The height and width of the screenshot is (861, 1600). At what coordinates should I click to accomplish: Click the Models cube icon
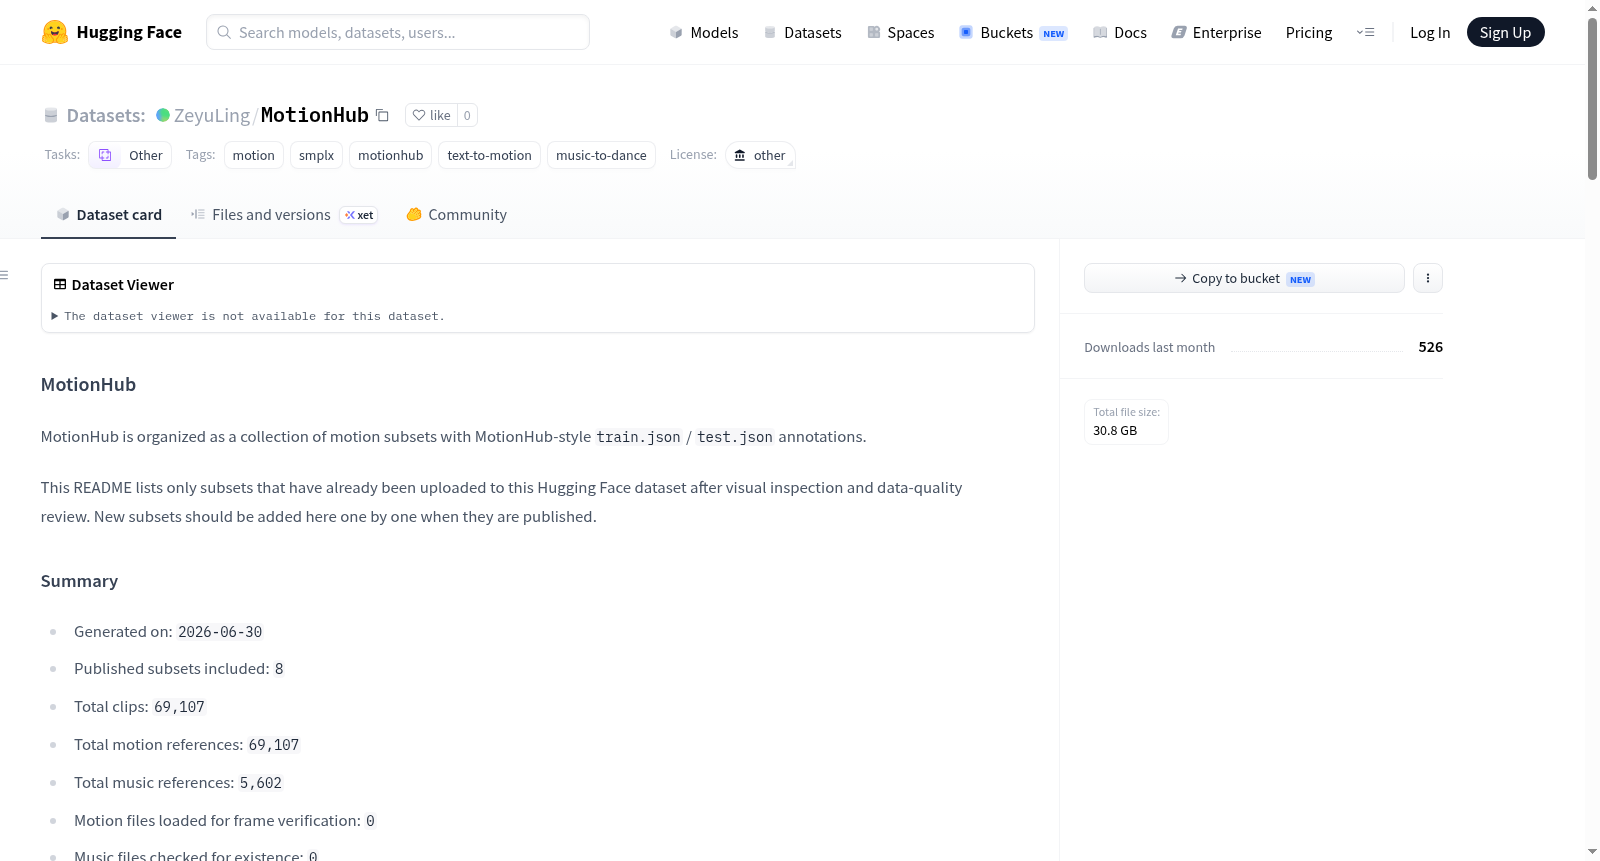coord(676,32)
